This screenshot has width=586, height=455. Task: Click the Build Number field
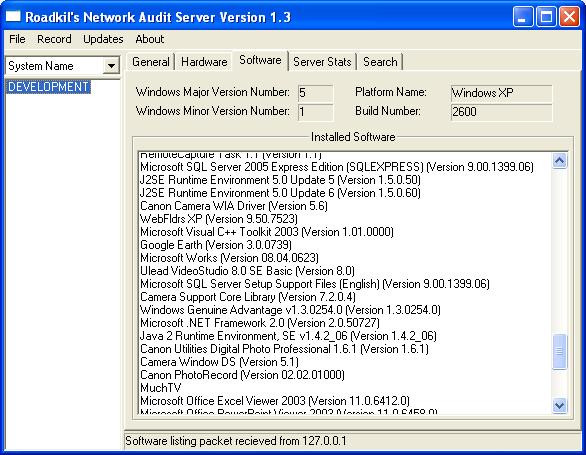(501, 112)
